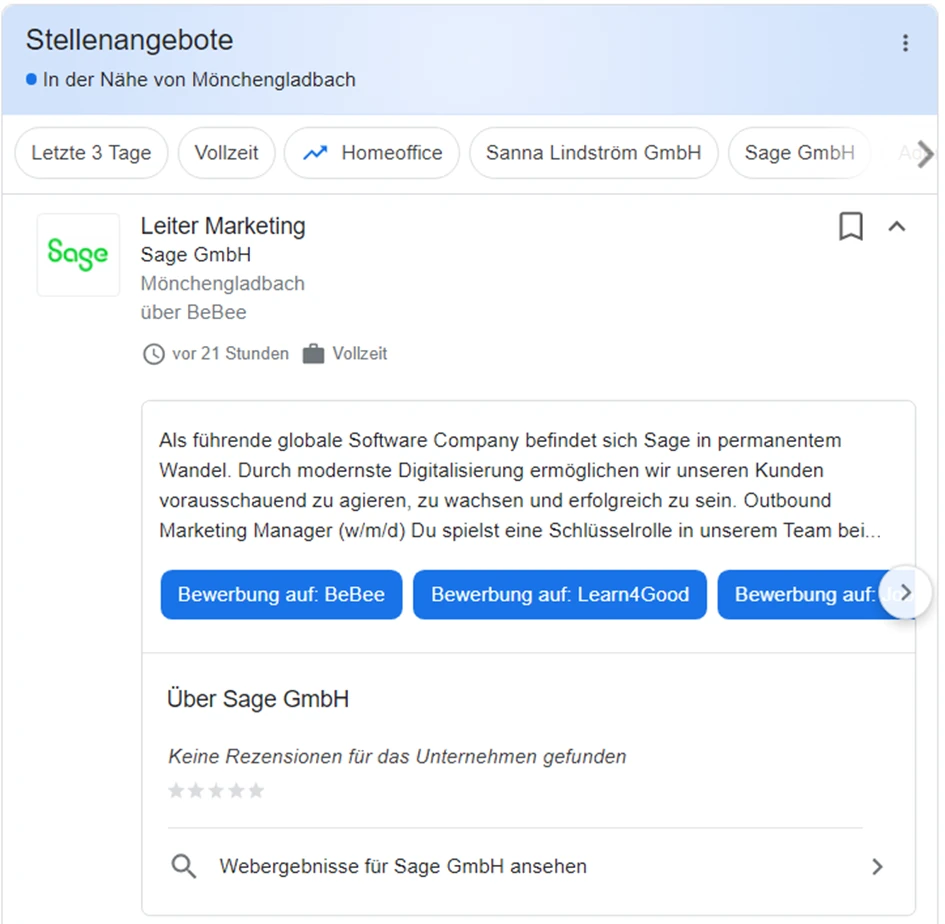
Task: Toggle the Homeoffice filter chip
Action: coord(372,153)
